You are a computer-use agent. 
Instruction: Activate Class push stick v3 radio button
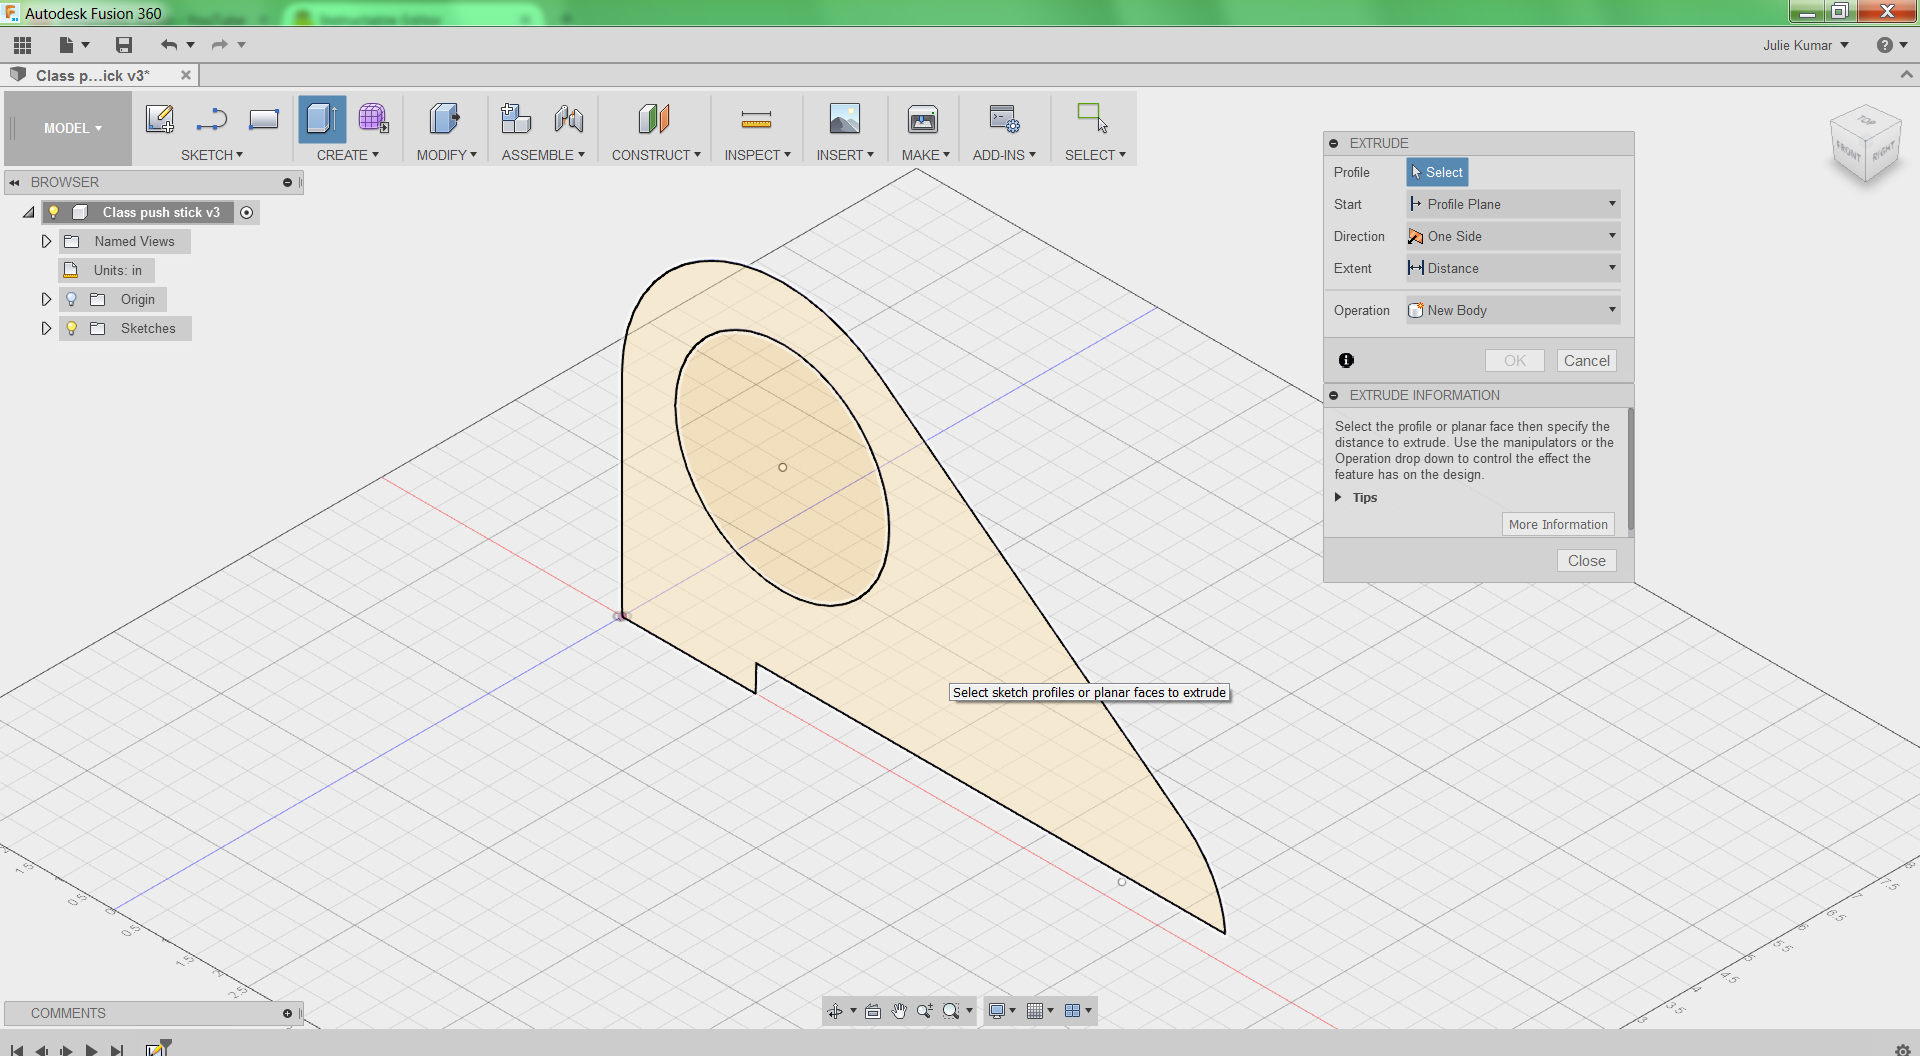247,212
